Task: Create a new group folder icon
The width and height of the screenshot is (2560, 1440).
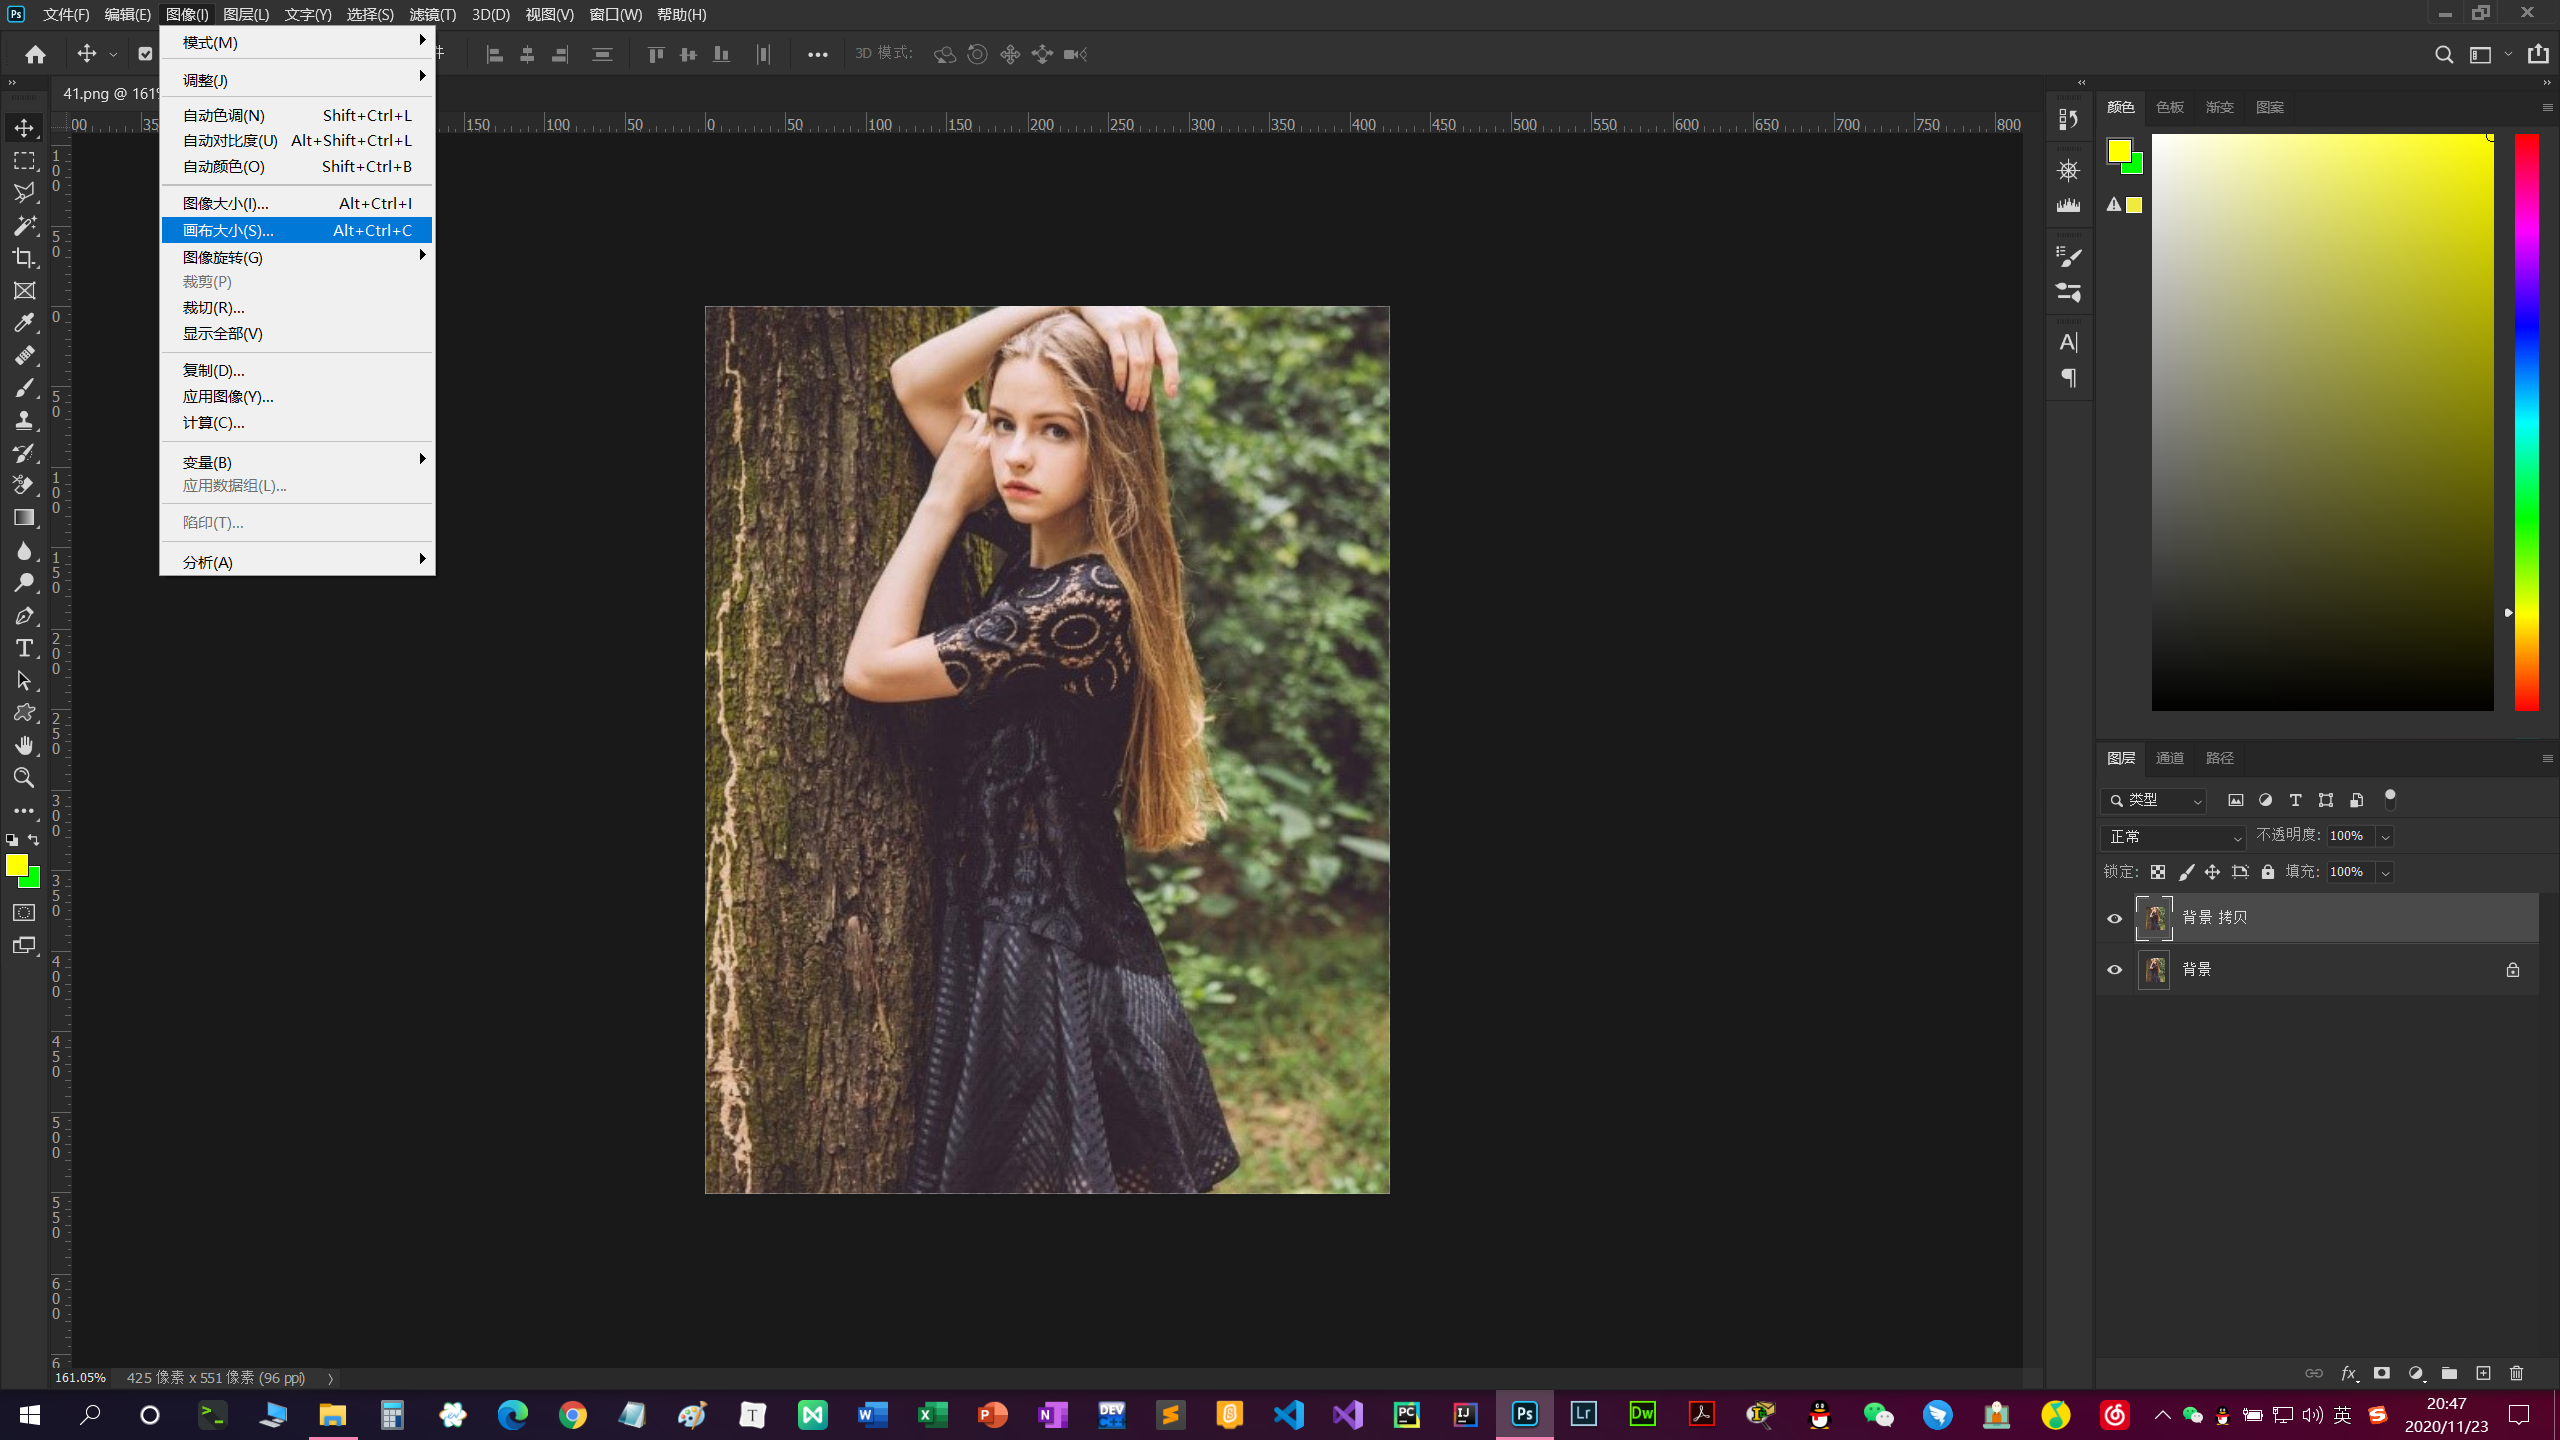Action: point(2449,1373)
